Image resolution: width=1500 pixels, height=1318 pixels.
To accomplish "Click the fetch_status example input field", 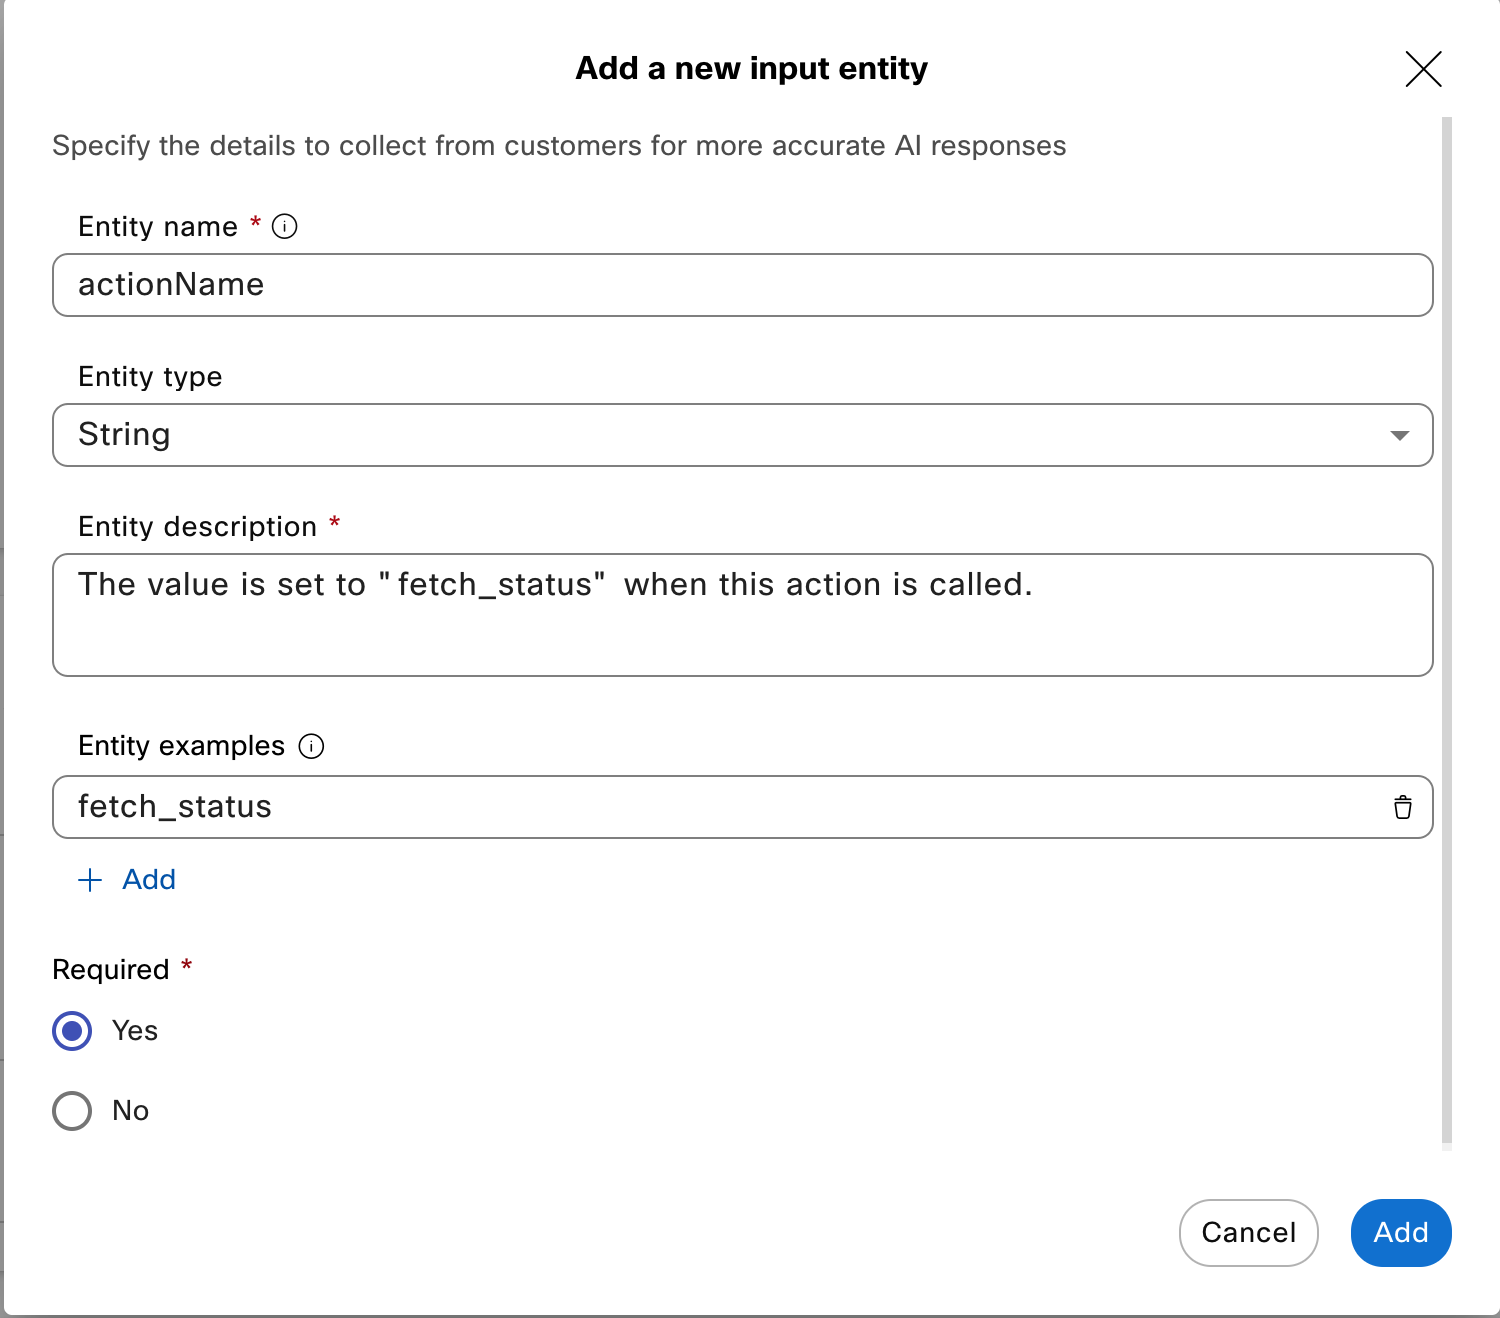I will (700, 807).
